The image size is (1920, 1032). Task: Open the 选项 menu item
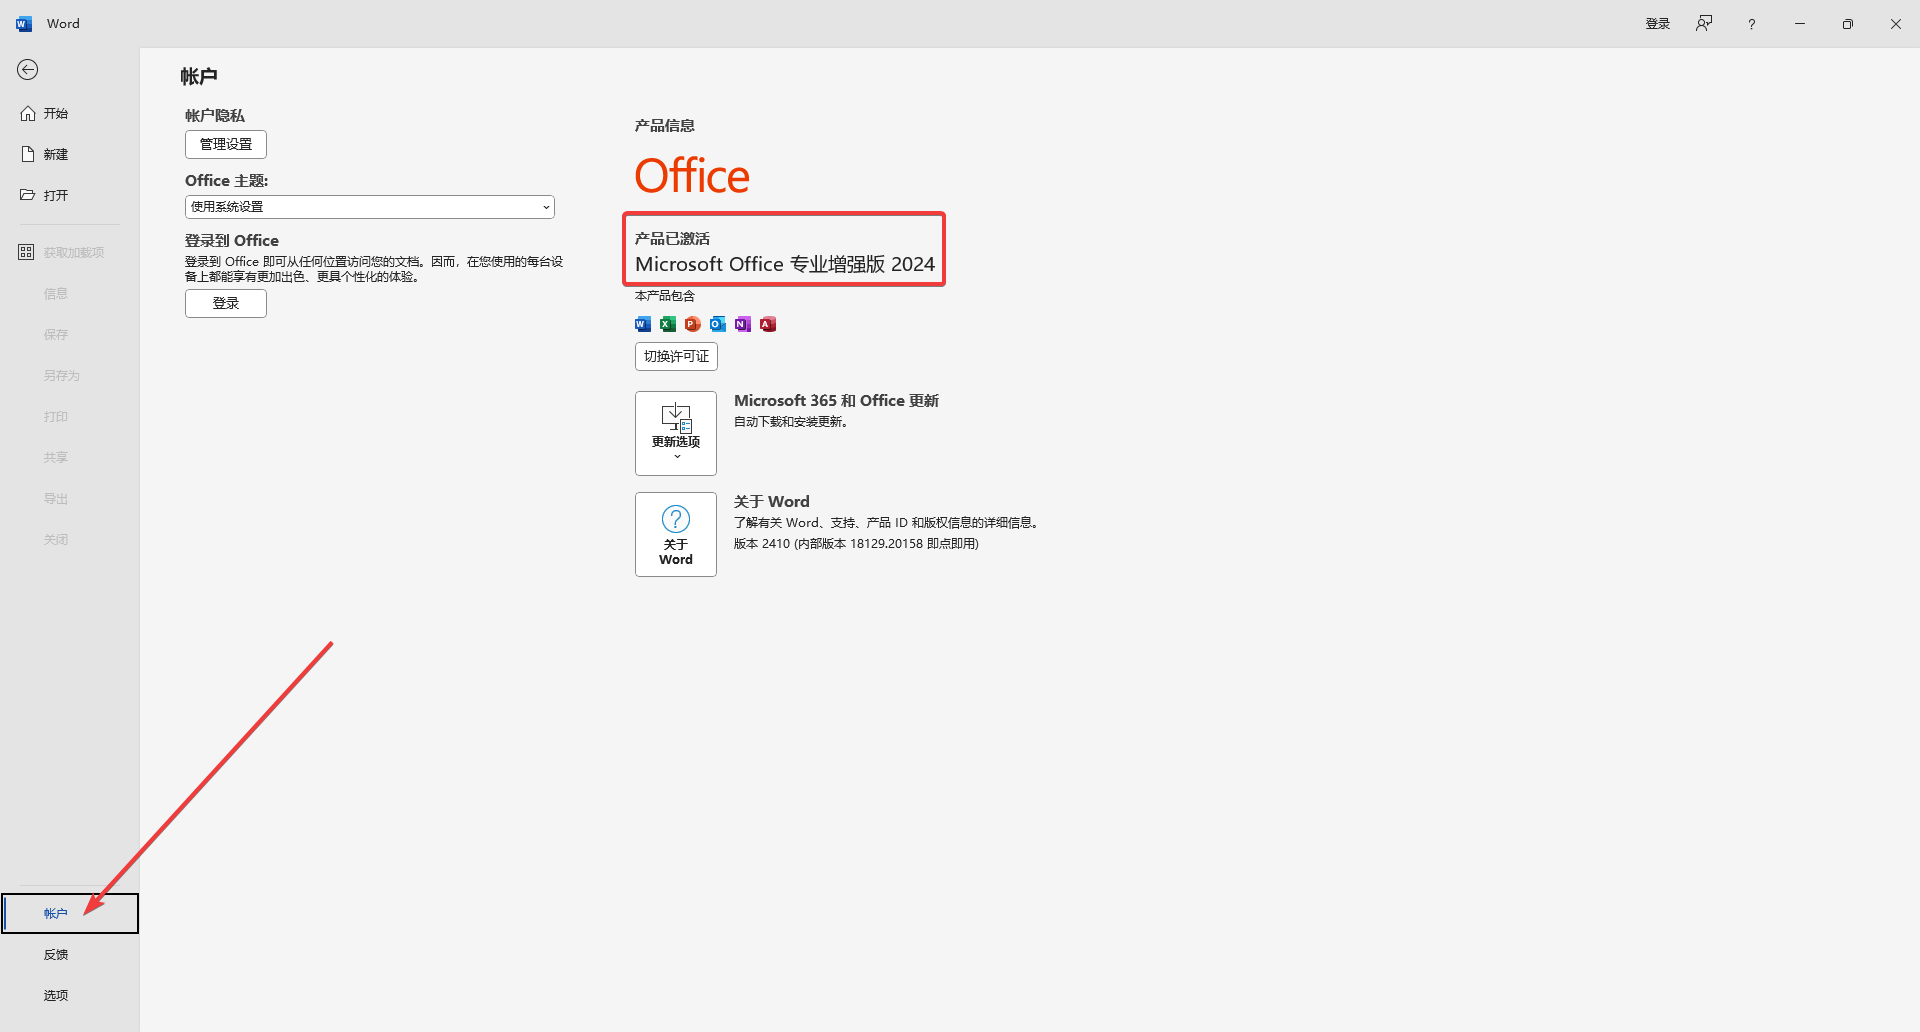(x=56, y=994)
